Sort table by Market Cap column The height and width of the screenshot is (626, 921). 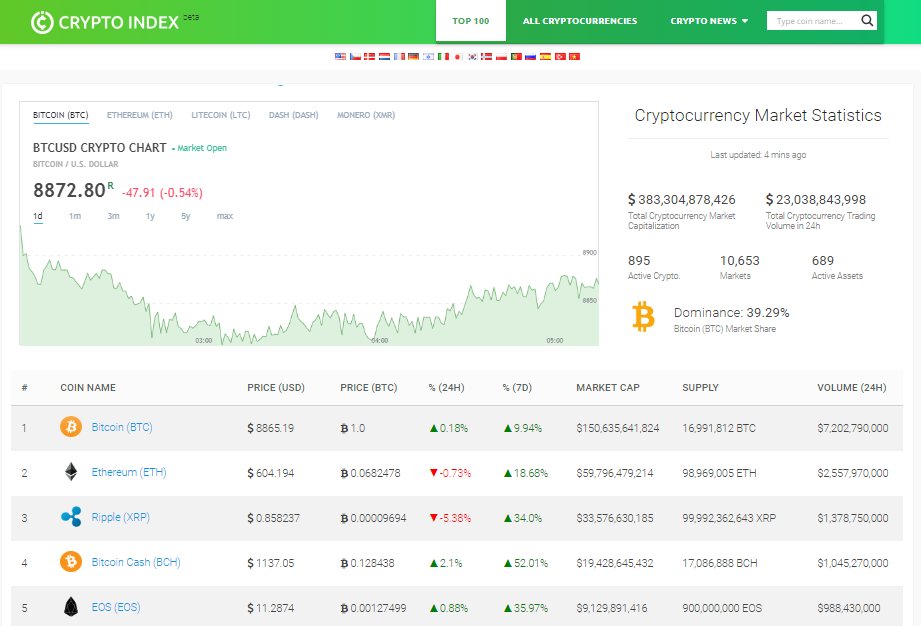tap(608, 388)
